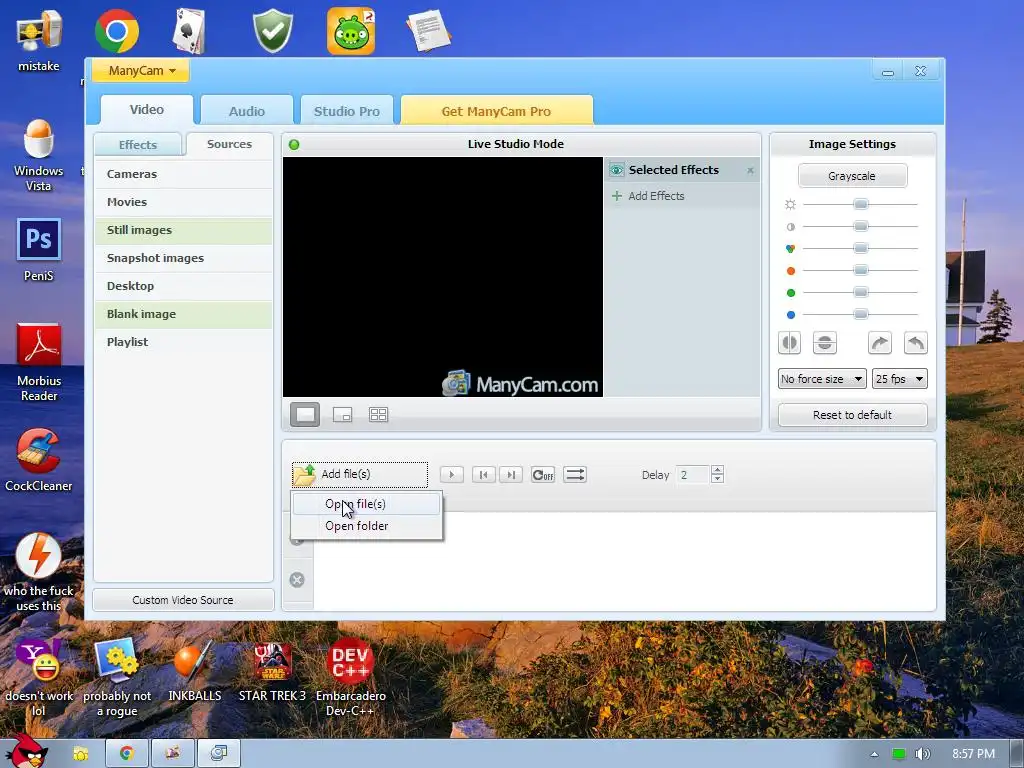Close the Selected Effects panel

(x=750, y=170)
